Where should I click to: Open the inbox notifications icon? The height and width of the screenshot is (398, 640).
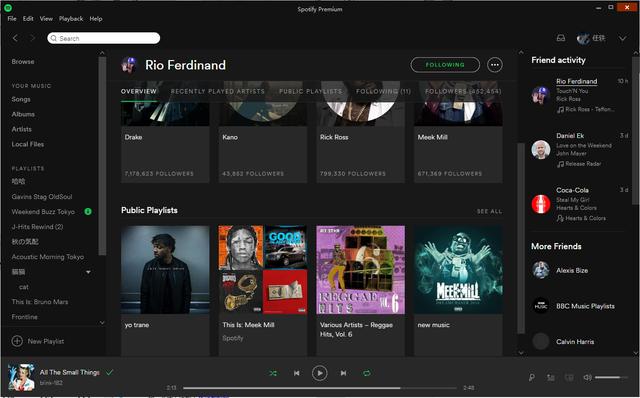point(561,38)
